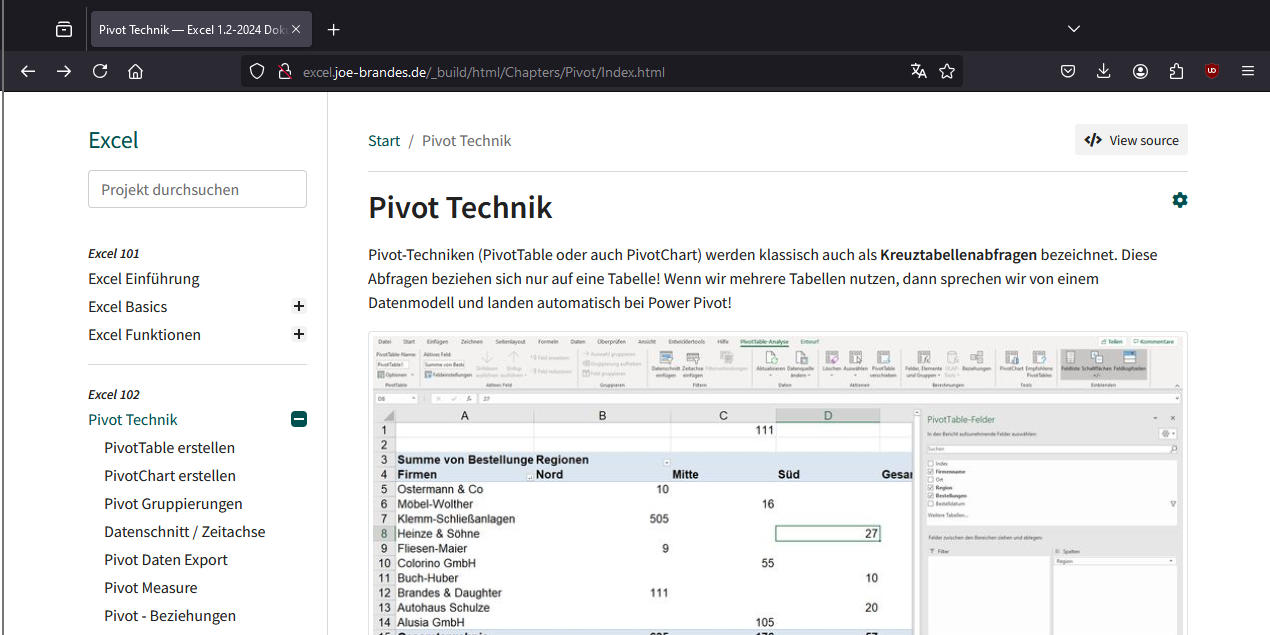Reload the page with the refresh icon
1270x635 pixels.
100,71
